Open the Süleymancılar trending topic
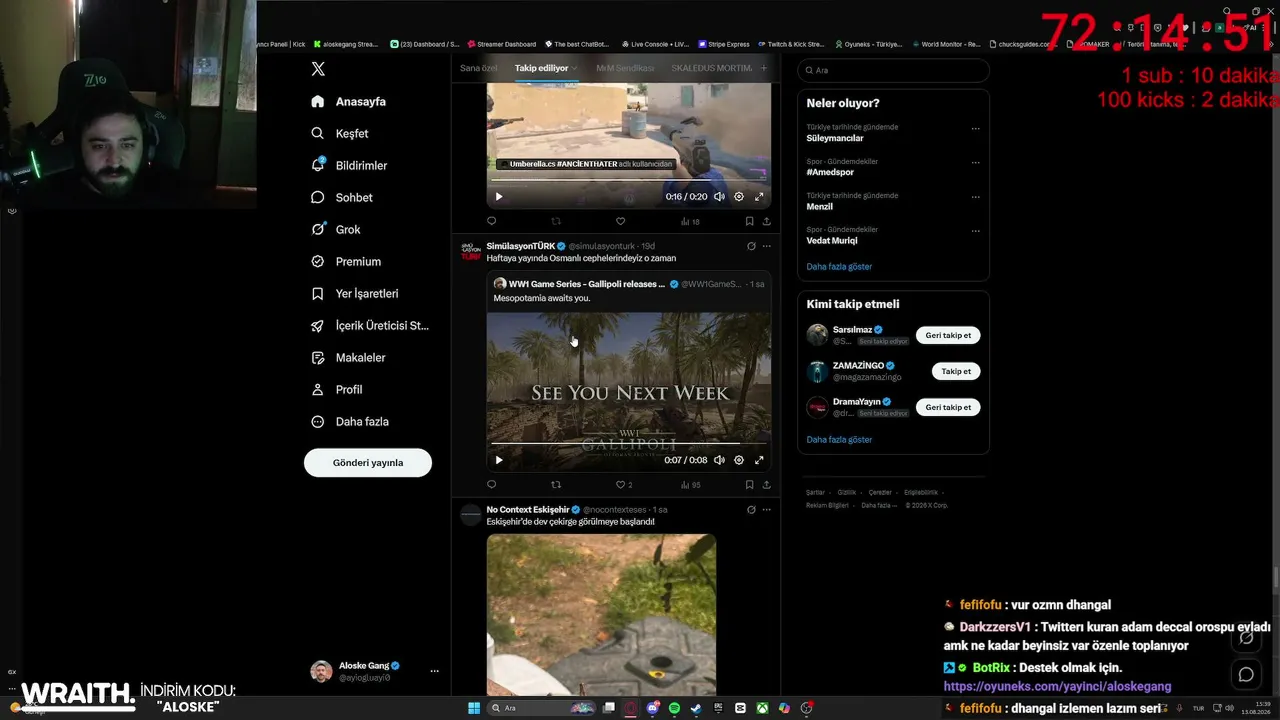 tap(835, 138)
